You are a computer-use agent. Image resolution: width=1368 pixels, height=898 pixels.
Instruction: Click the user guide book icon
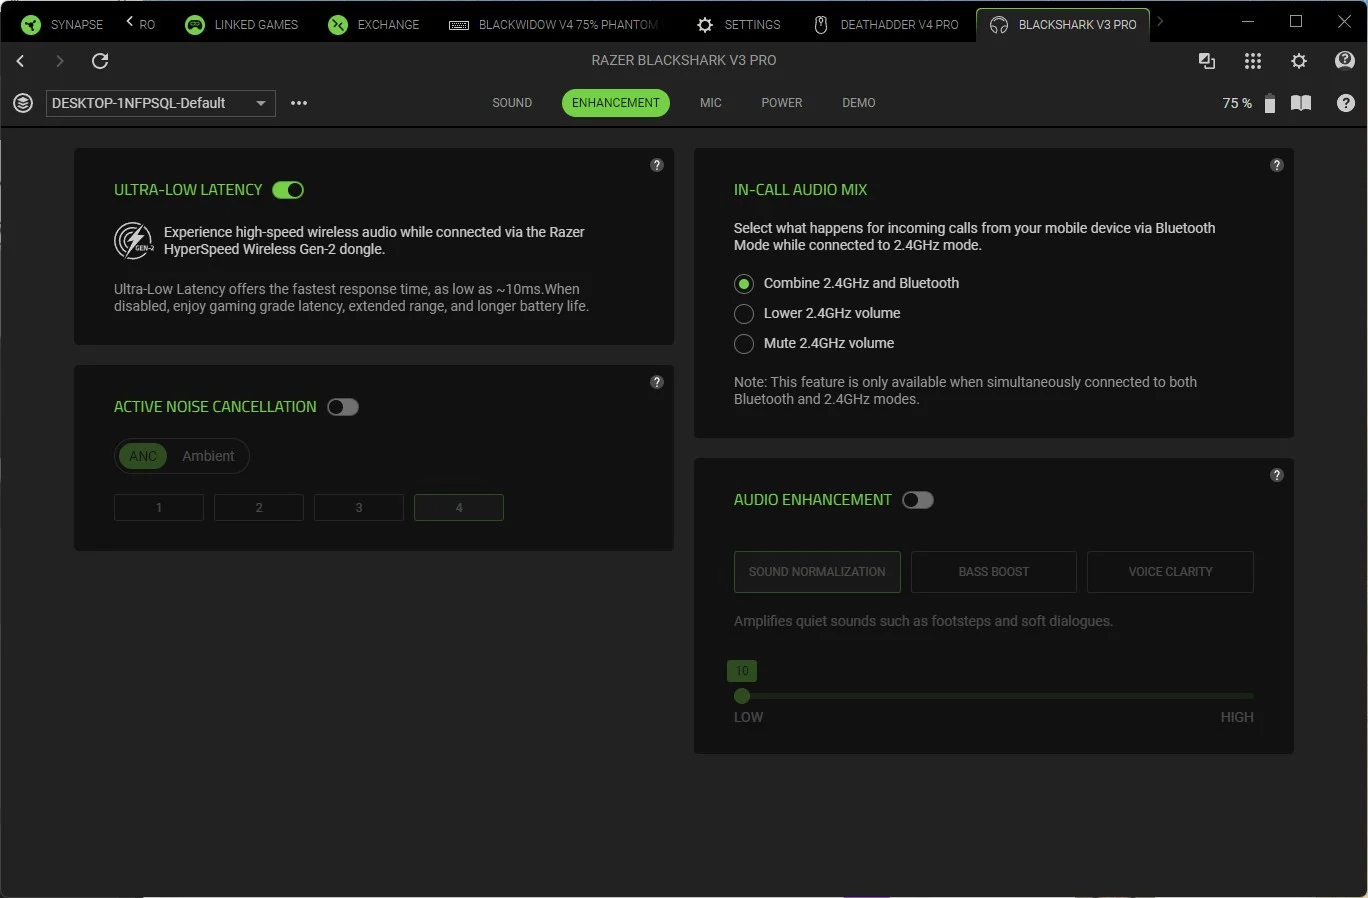1300,103
